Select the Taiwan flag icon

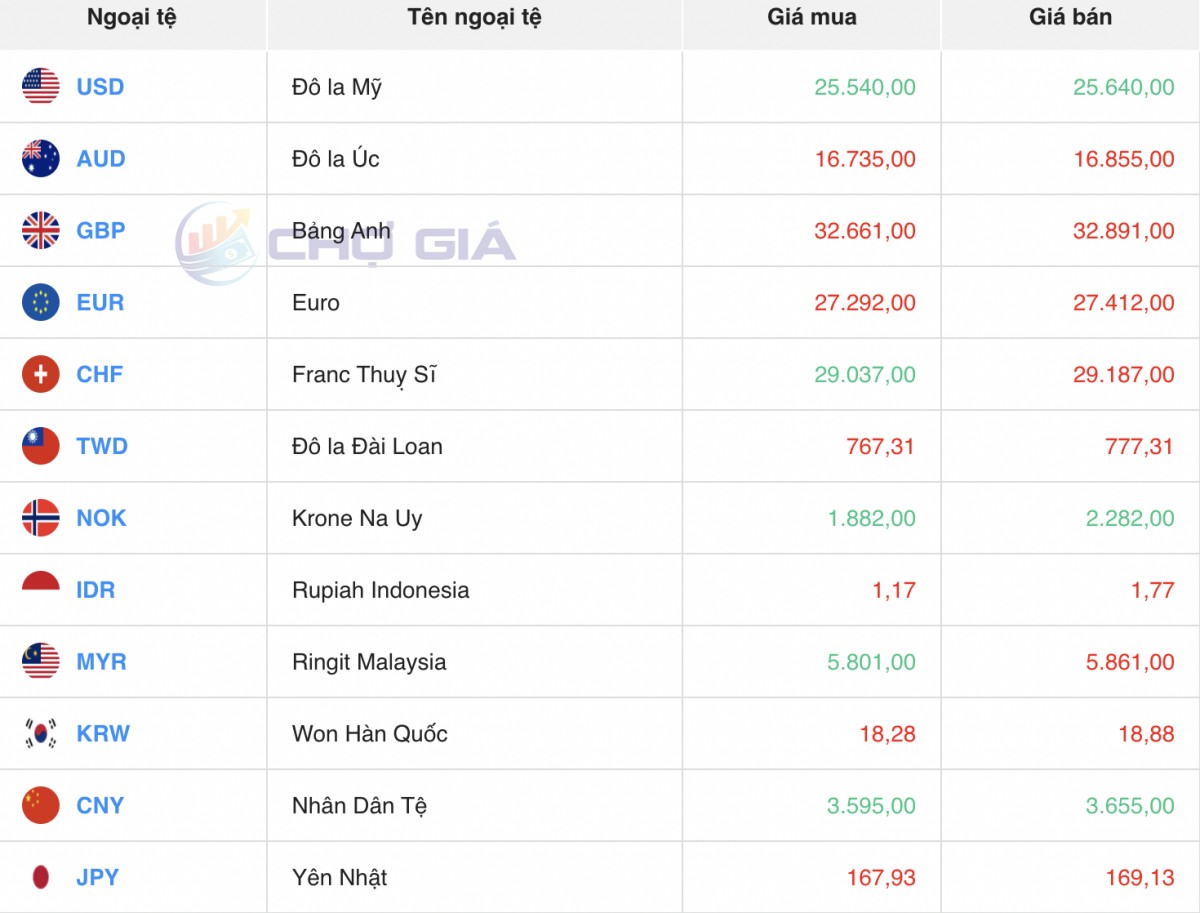pos(41,447)
